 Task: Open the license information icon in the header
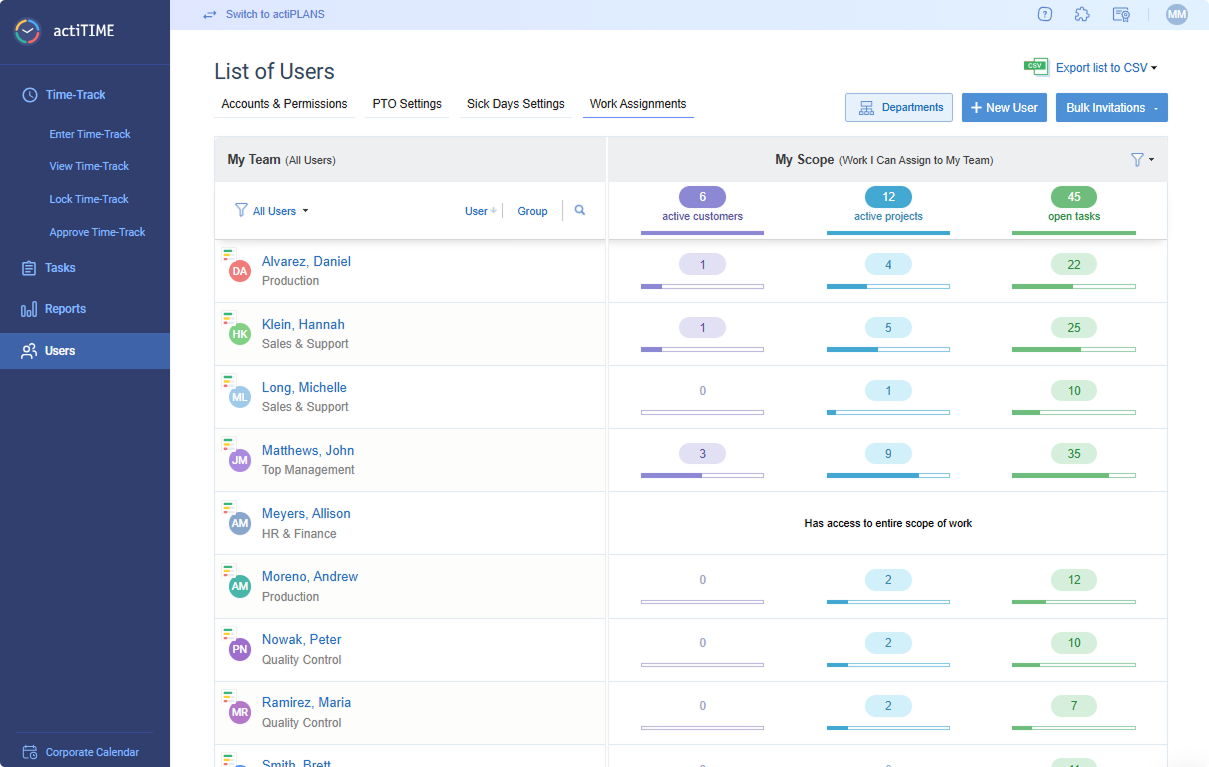(1121, 14)
